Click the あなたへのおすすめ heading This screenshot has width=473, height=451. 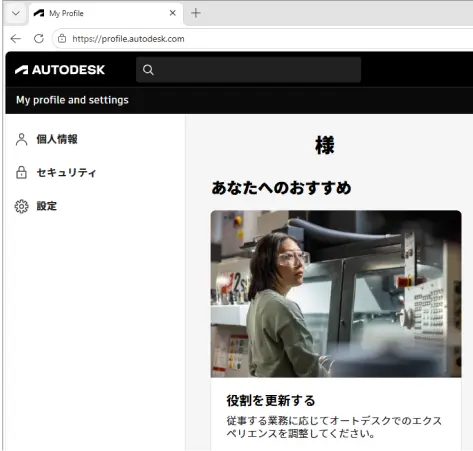tap(281, 188)
